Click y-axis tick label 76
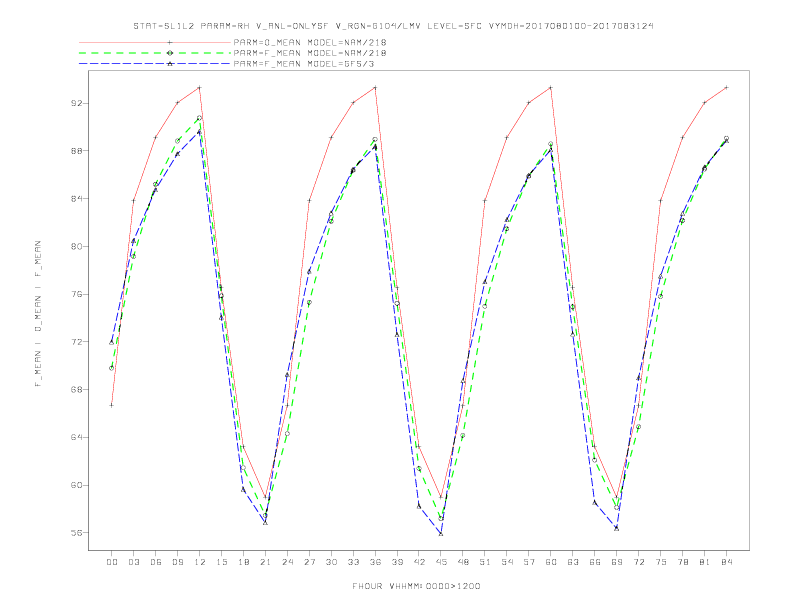The image size is (792, 612). pyautogui.click(x=76, y=294)
